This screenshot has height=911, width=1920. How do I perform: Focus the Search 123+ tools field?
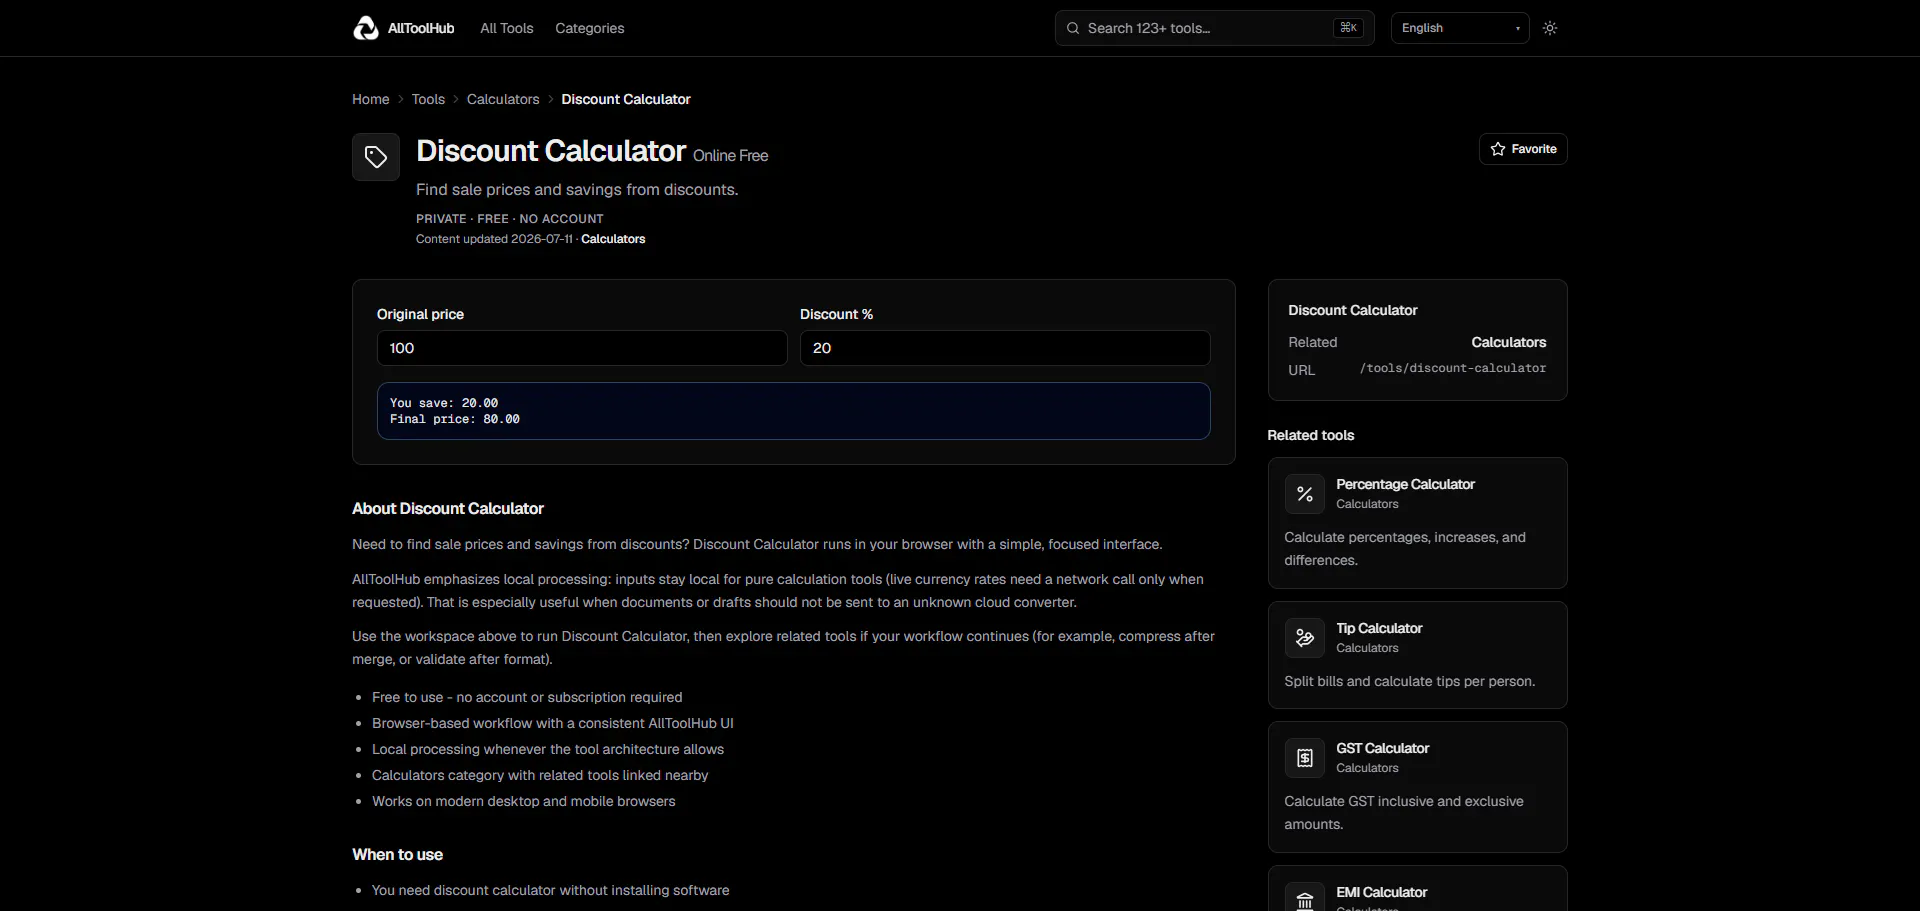(1215, 28)
